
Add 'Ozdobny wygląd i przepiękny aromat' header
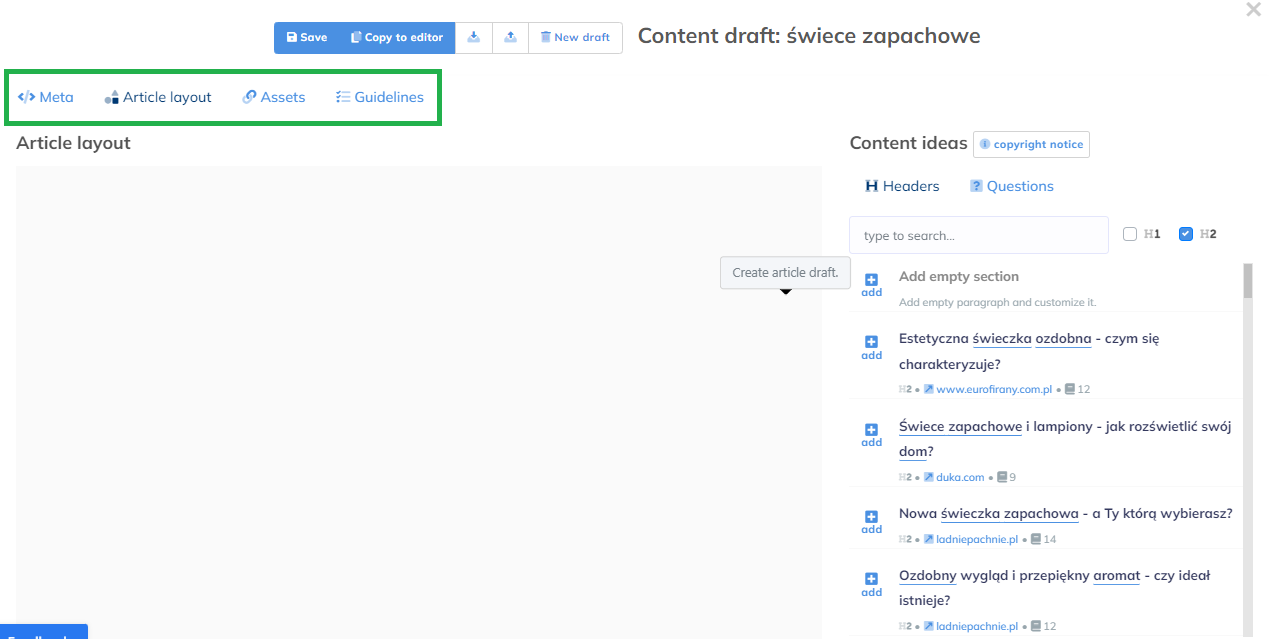click(871, 580)
